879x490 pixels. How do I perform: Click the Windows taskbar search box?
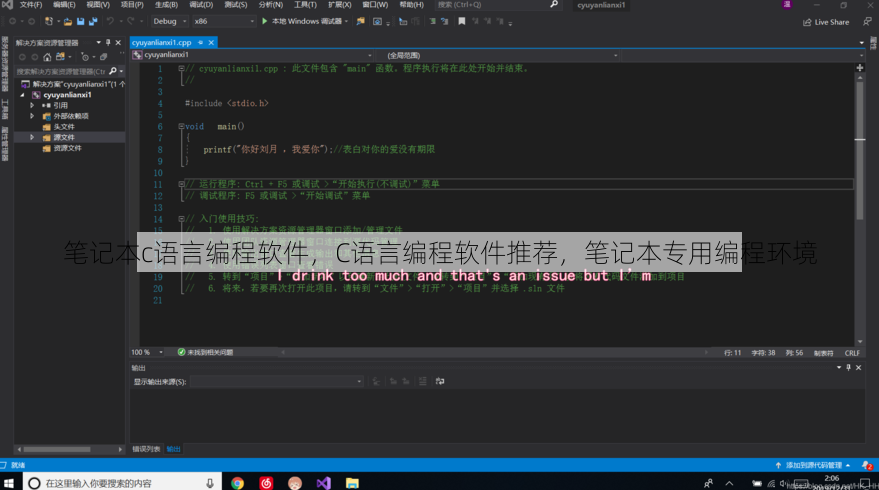click(121, 483)
